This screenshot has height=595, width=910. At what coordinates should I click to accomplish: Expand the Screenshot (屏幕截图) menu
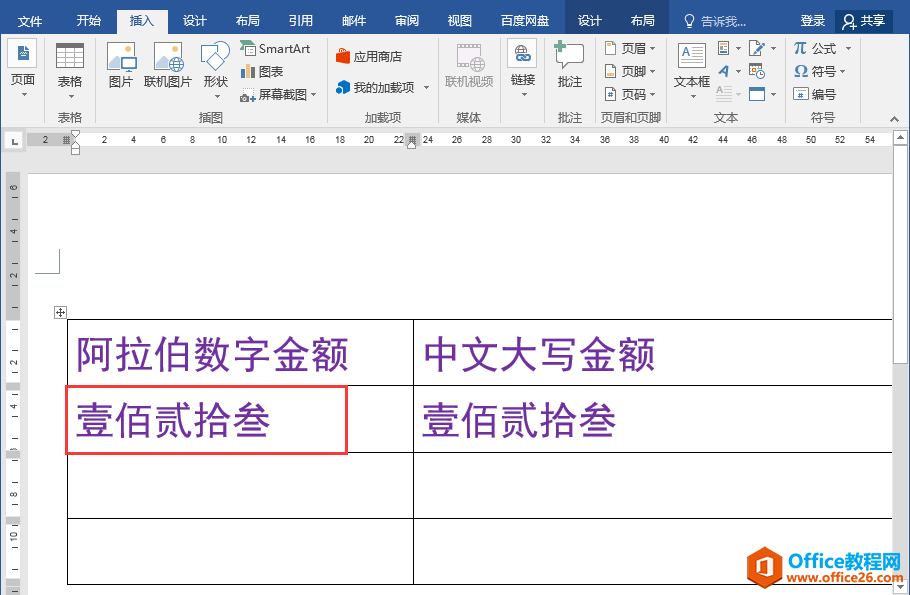coord(279,94)
